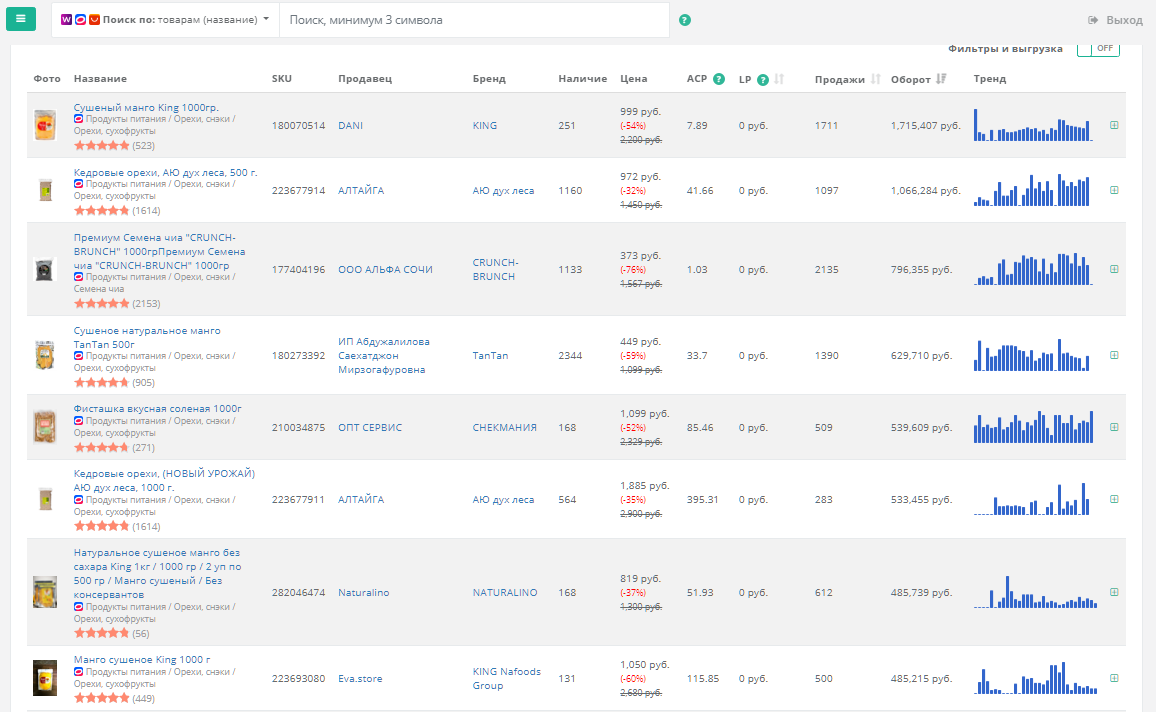Expand details for Фисташка вкусная соленая row
The width and height of the screenshot is (1156, 712).
click(1114, 427)
